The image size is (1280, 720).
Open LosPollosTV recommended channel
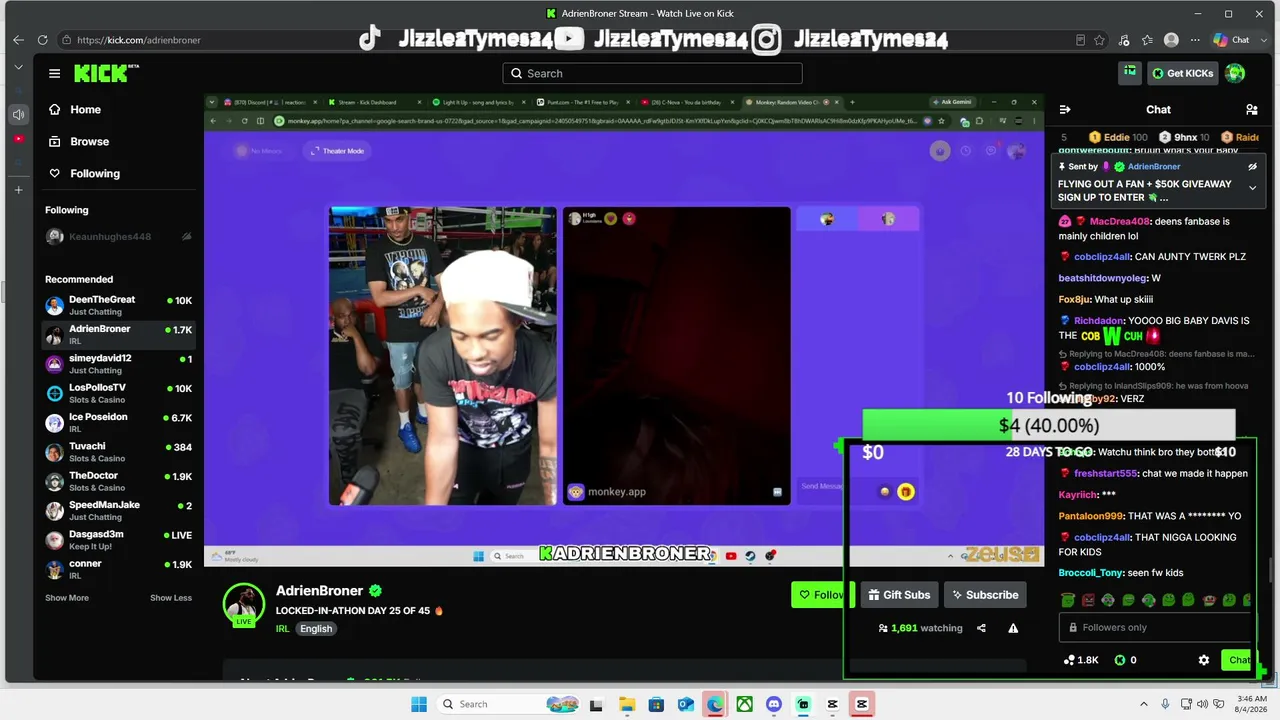pyautogui.click(x=118, y=393)
